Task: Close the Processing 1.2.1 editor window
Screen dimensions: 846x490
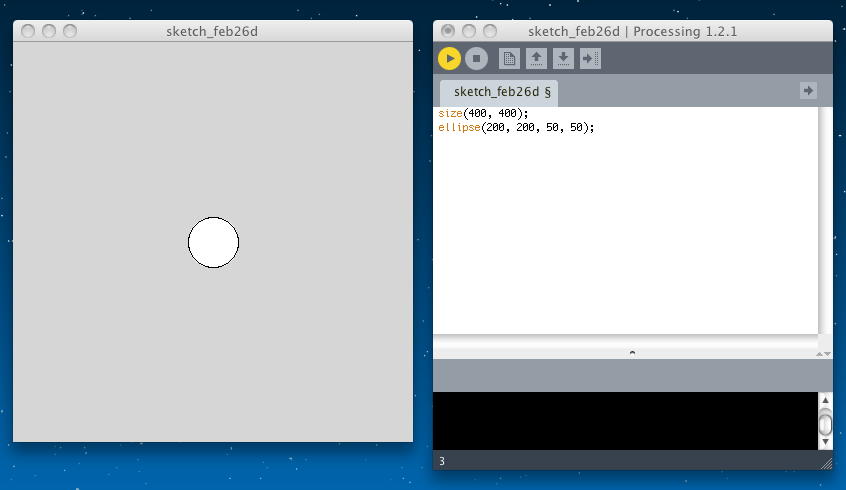Action: [x=448, y=31]
